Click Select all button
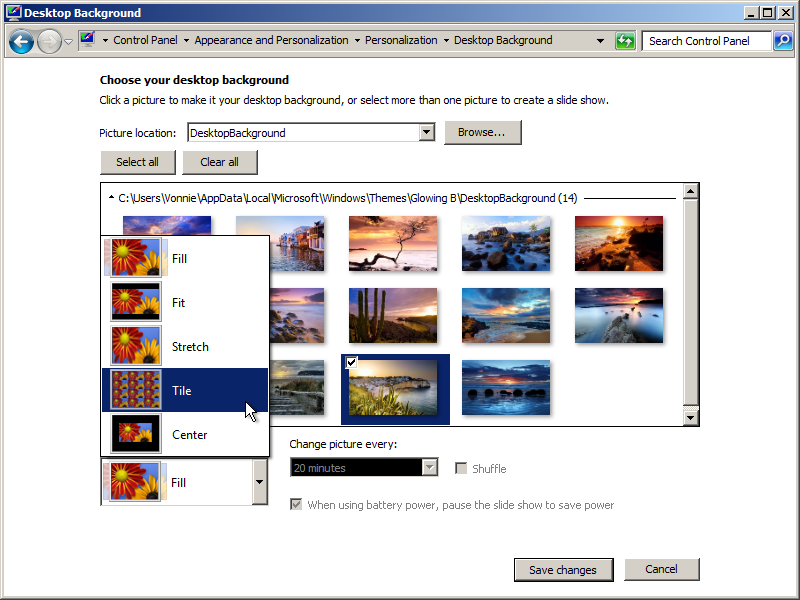The width and height of the screenshot is (800, 600). pos(138,162)
